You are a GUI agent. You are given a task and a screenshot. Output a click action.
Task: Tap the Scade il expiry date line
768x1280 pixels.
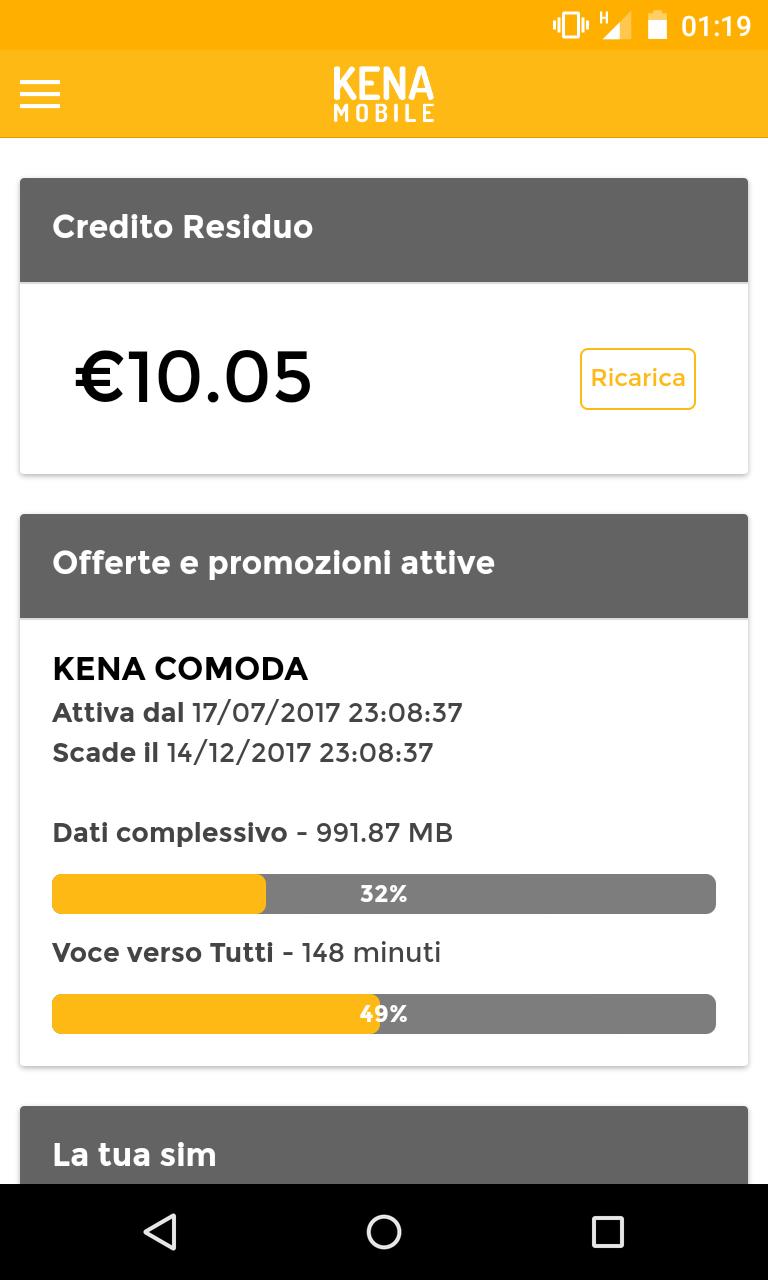[x=242, y=753]
